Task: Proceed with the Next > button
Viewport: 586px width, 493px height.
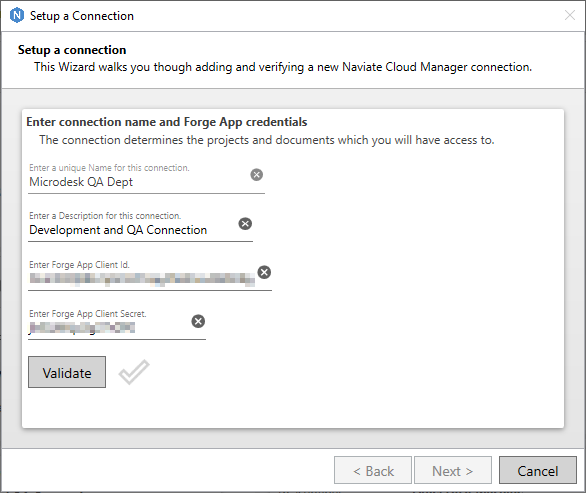Action: pyautogui.click(x=453, y=470)
